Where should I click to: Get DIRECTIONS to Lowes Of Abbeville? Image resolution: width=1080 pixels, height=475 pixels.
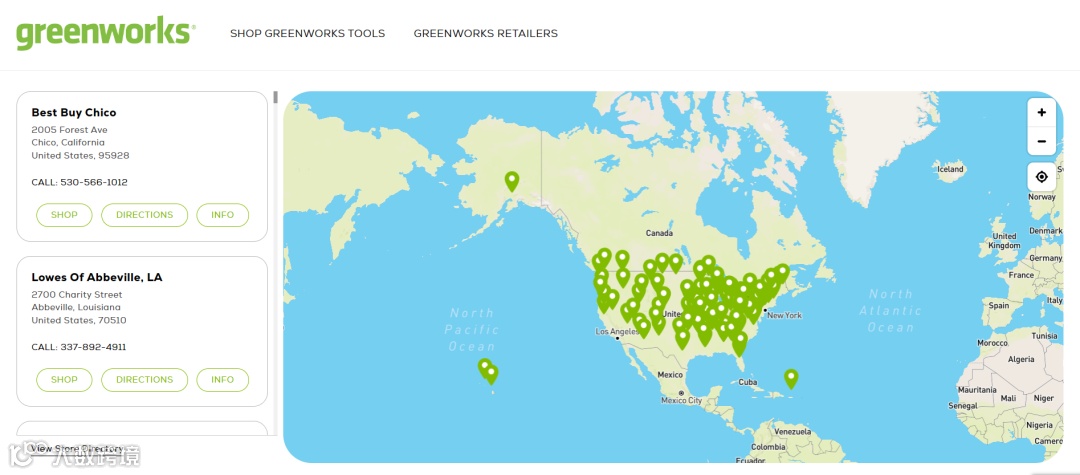tap(145, 379)
